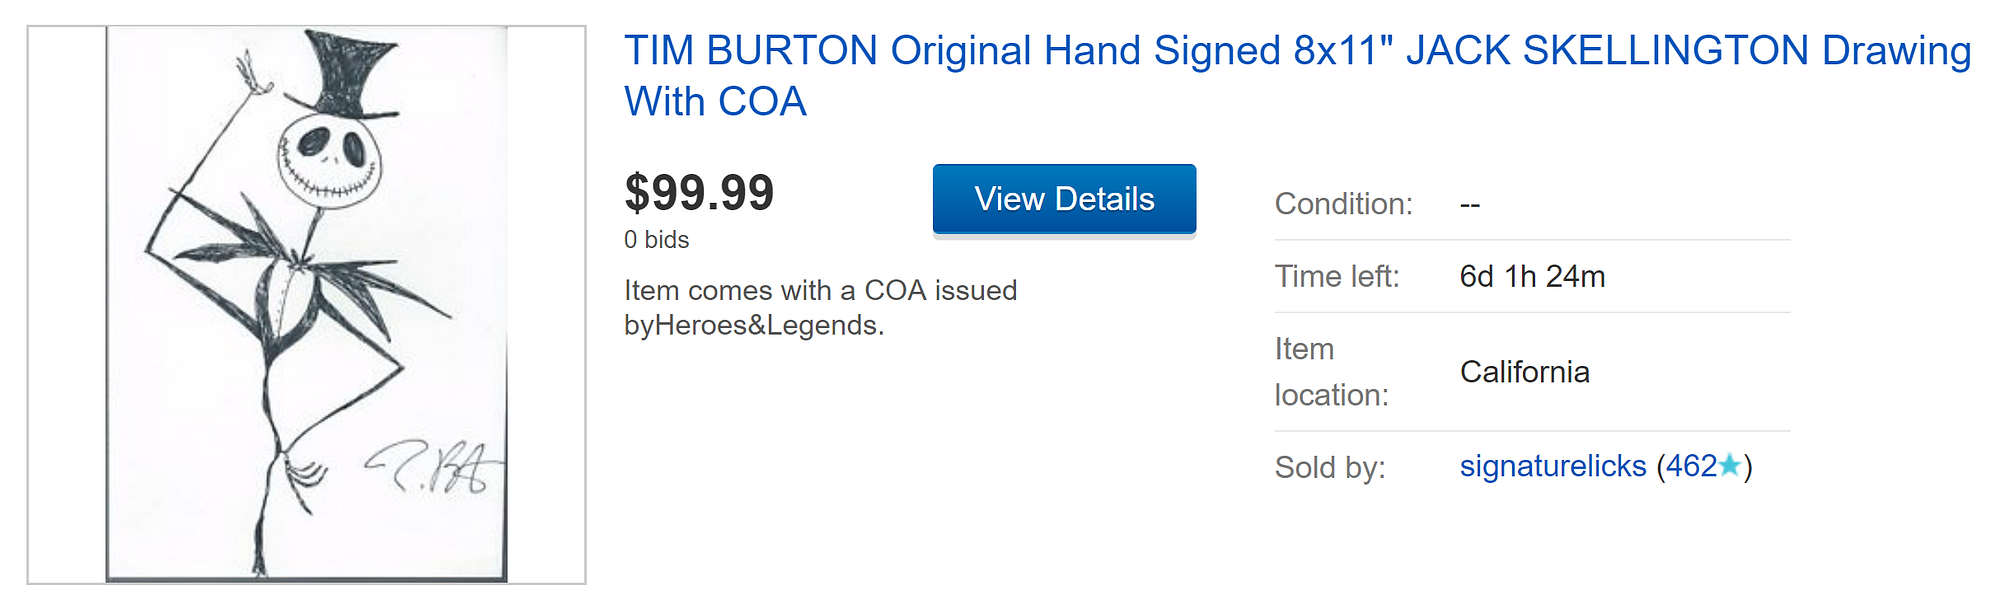This screenshot has height=614, width=2000.
Task: Click the signature on the drawing
Action: 435,468
